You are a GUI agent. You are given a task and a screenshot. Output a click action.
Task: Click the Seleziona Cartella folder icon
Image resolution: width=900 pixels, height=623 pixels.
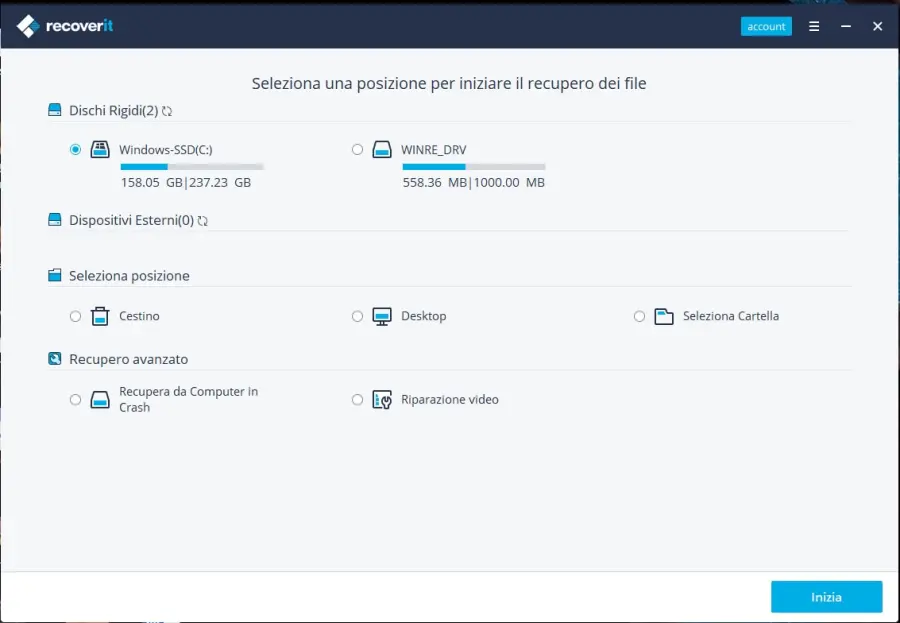[664, 315]
